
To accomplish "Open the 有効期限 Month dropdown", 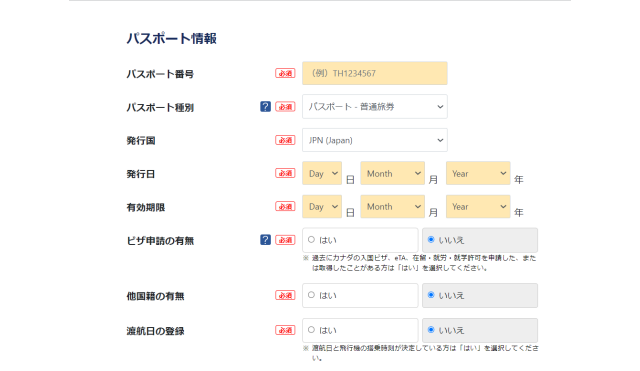I will click(x=393, y=207).
